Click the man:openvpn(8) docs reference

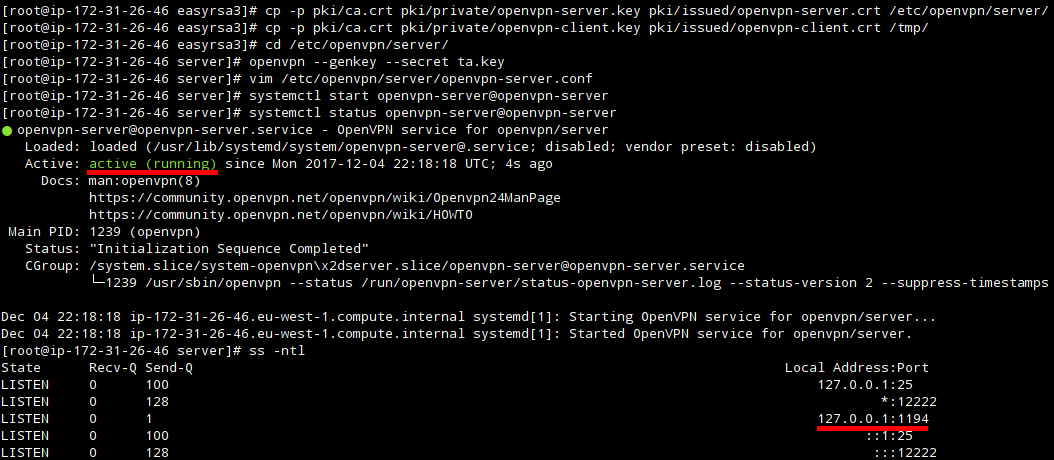point(144,181)
